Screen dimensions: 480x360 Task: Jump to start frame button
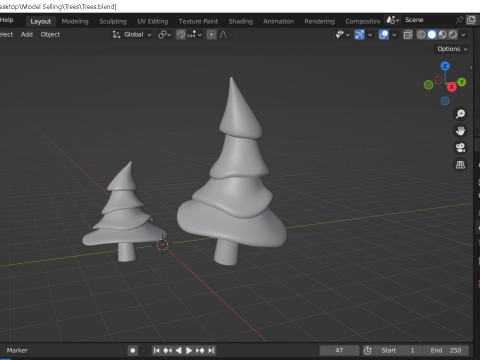click(x=156, y=350)
